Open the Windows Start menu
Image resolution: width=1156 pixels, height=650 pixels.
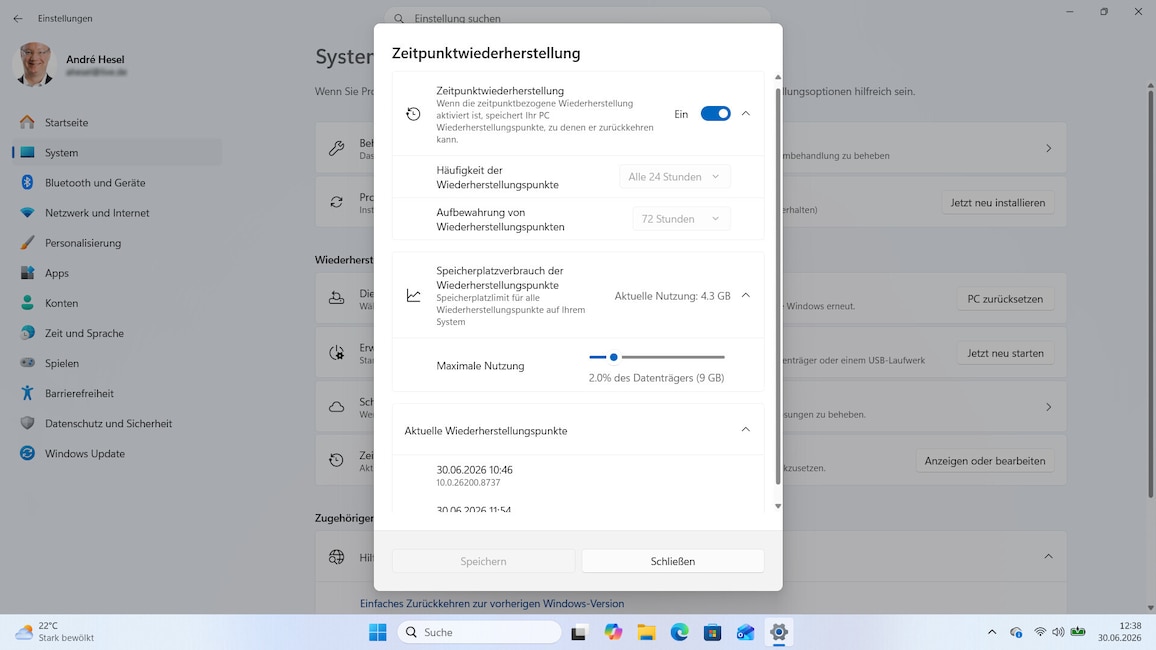377,632
